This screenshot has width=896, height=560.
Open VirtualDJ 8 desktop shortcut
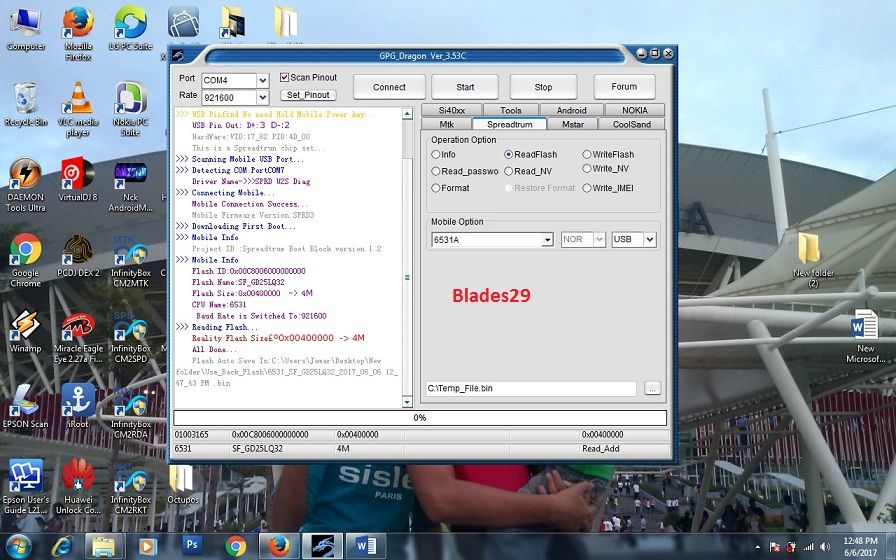(x=78, y=174)
